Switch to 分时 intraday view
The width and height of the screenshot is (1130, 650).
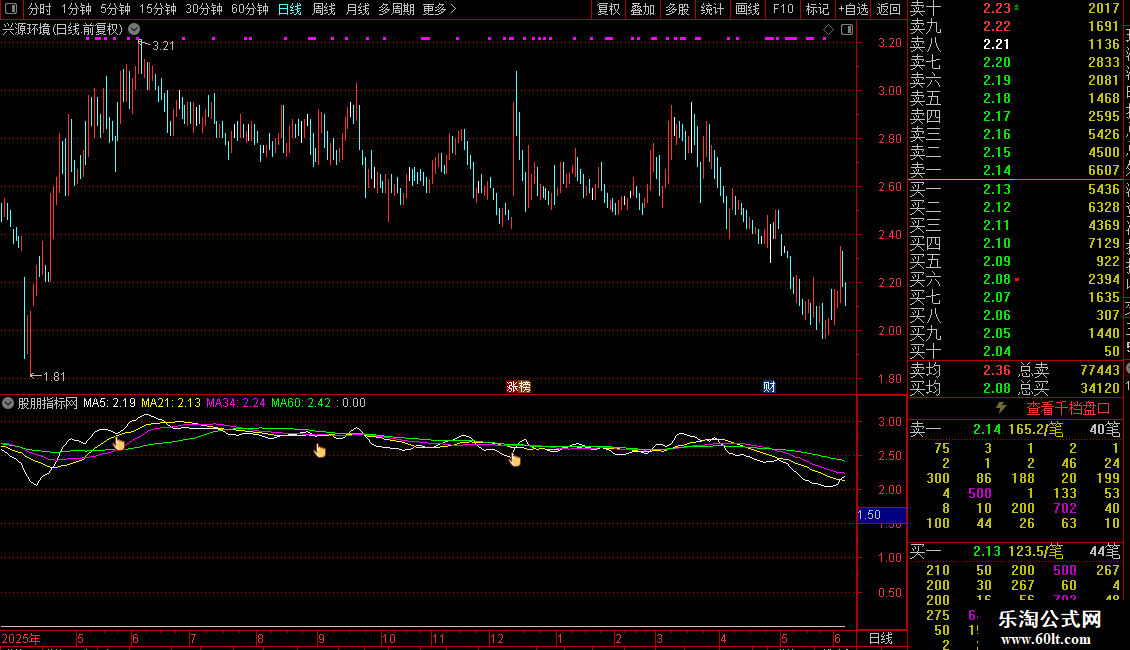(x=40, y=9)
